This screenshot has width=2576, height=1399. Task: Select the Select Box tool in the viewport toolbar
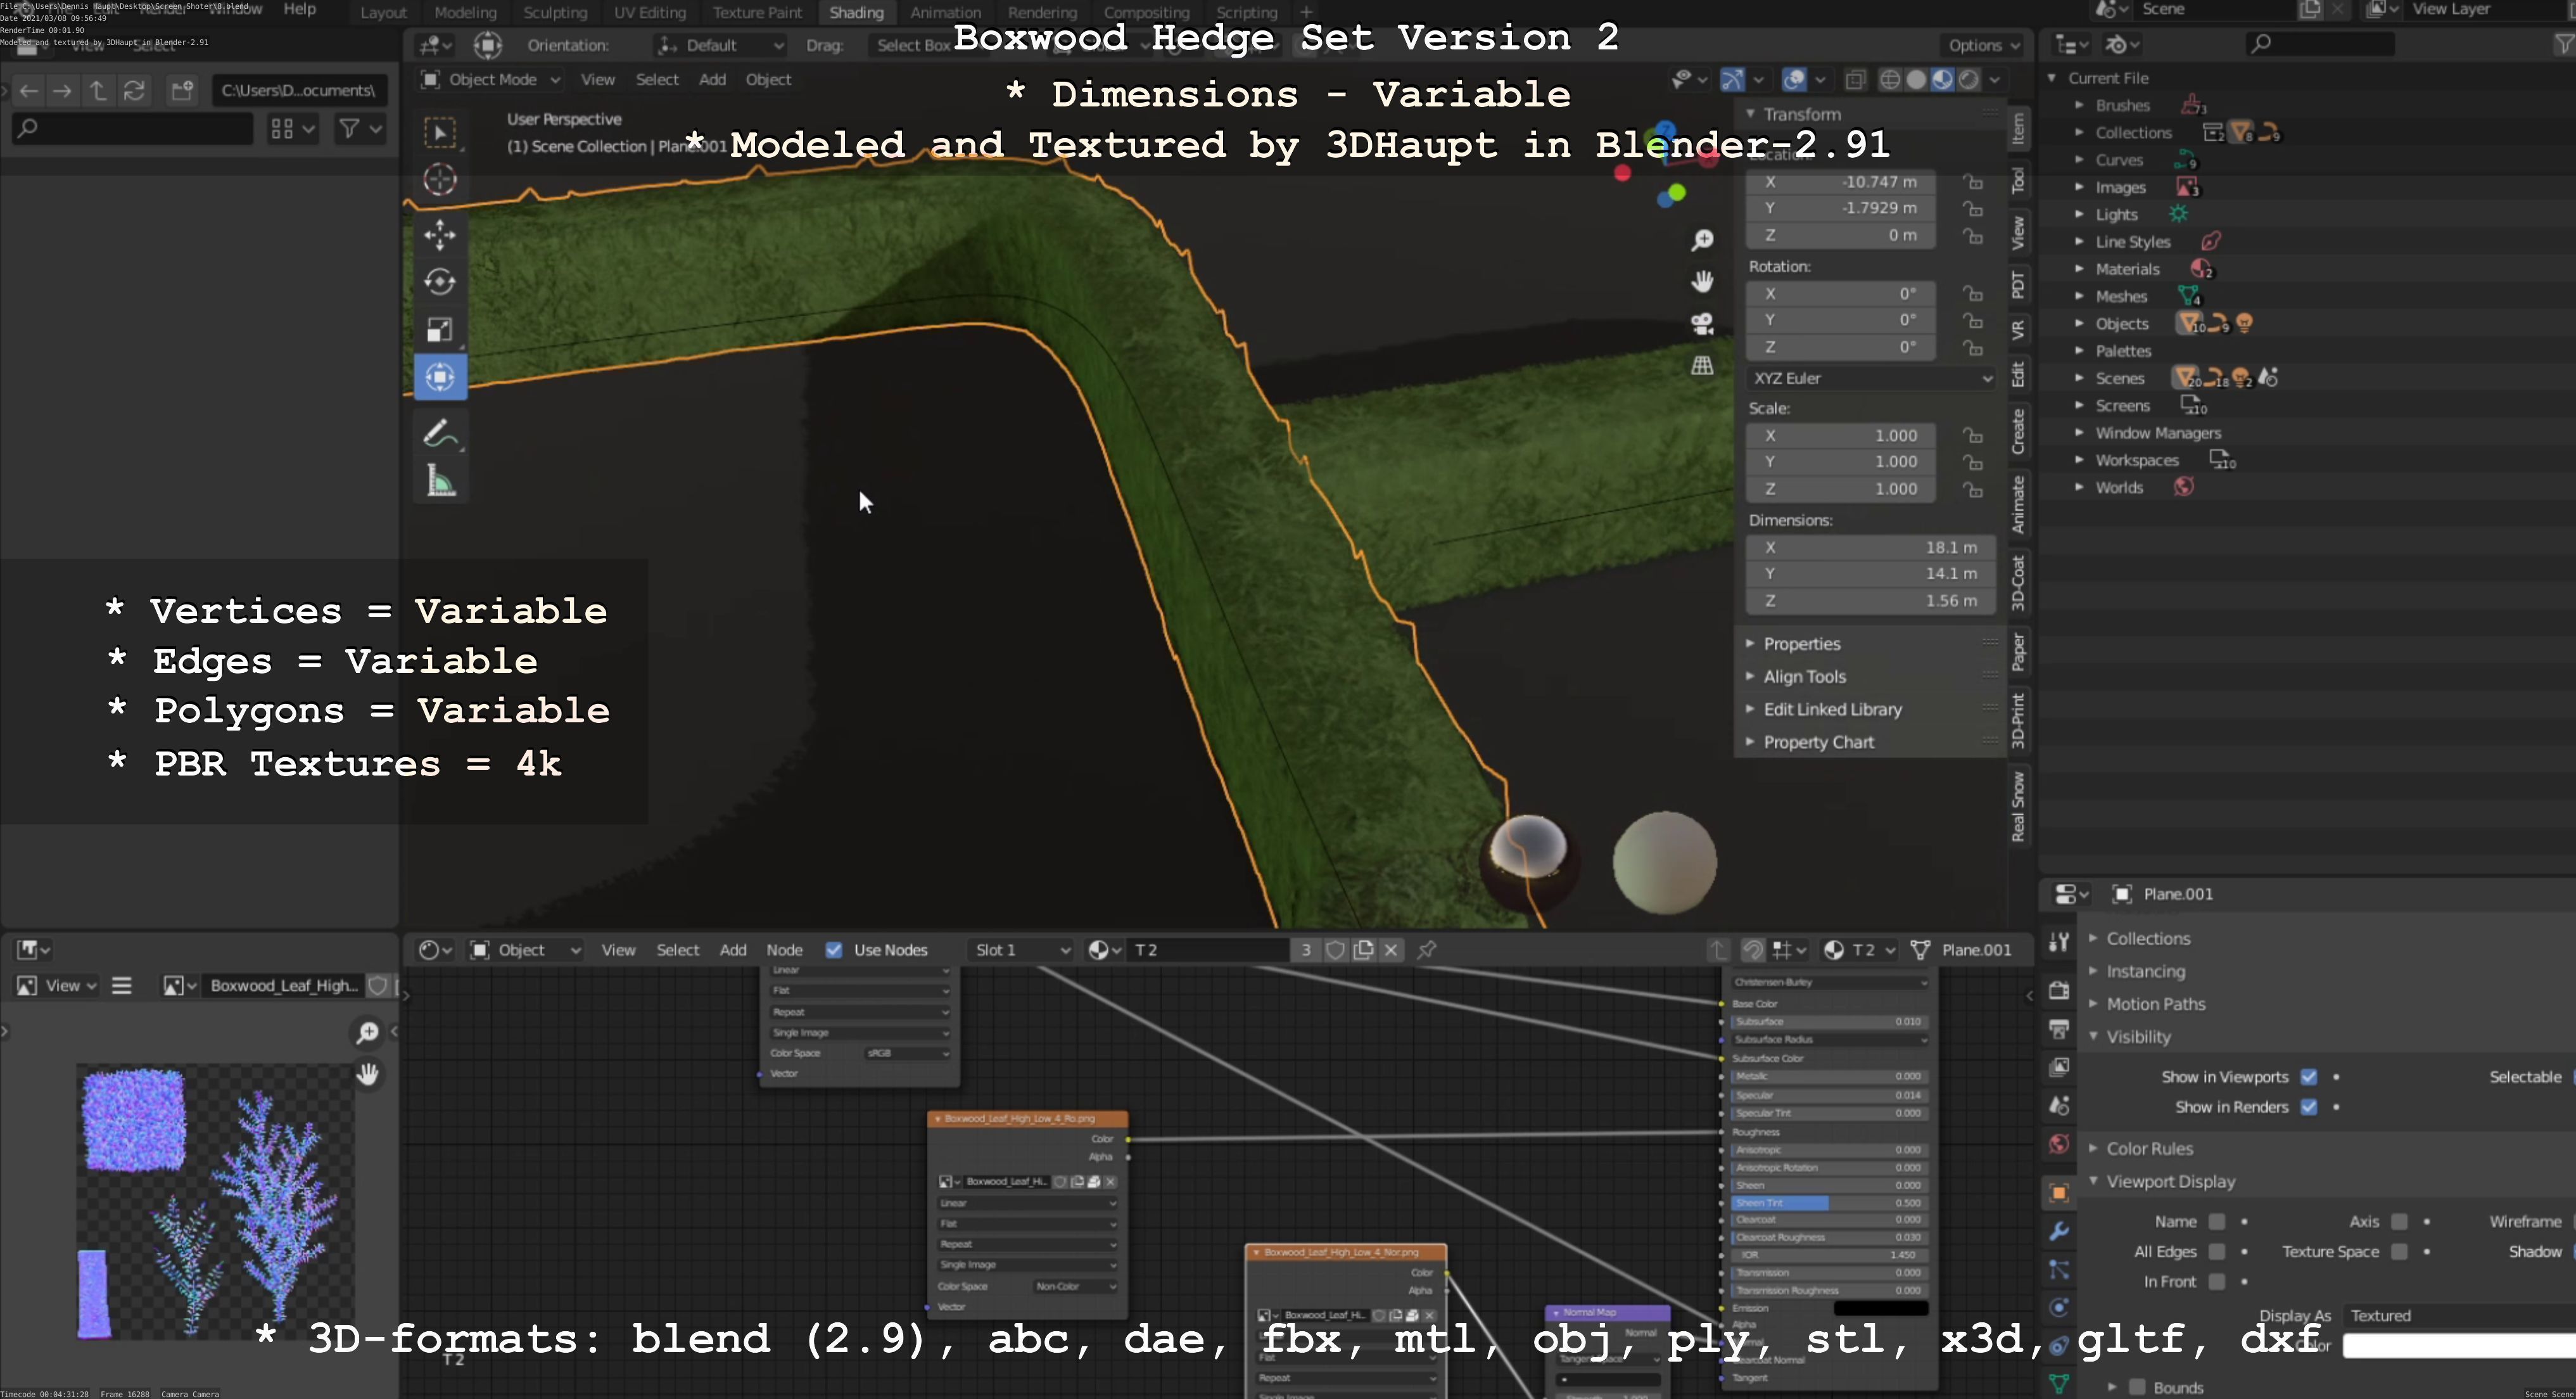(x=440, y=132)
